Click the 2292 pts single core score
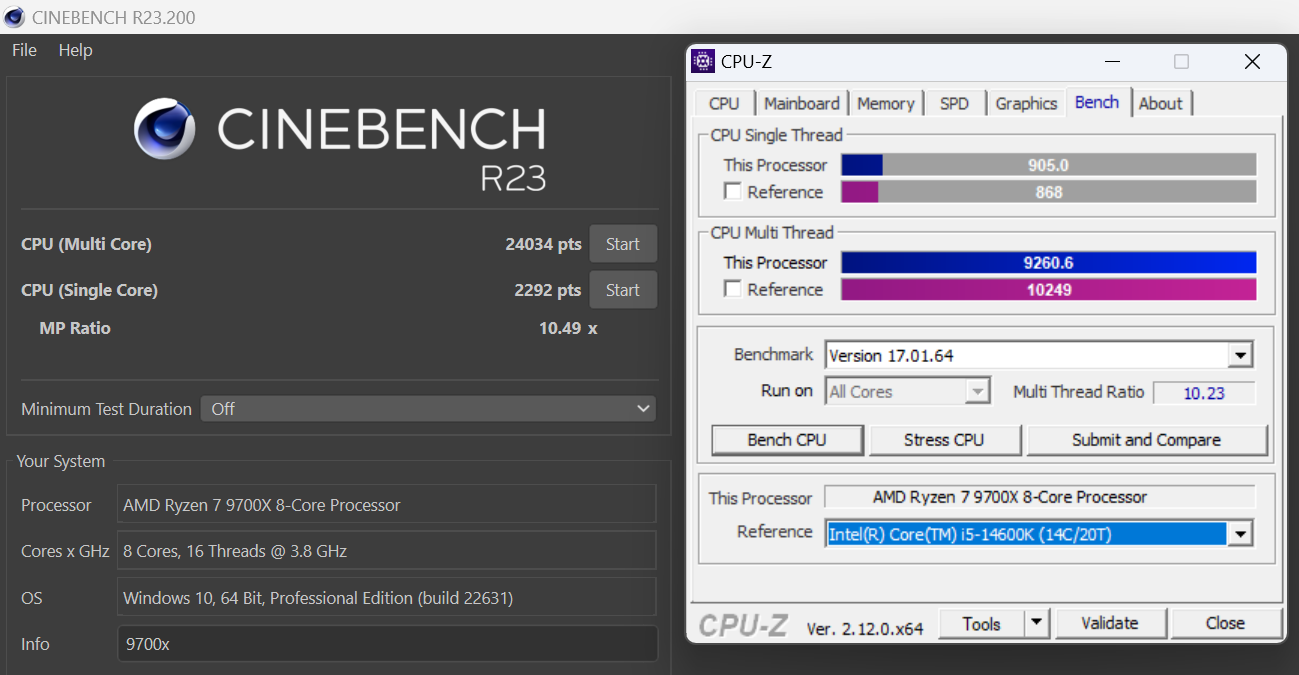 547,290
